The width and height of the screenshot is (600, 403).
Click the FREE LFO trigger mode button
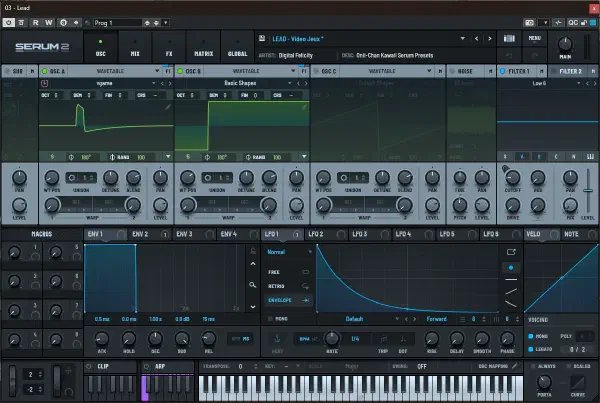288,272
